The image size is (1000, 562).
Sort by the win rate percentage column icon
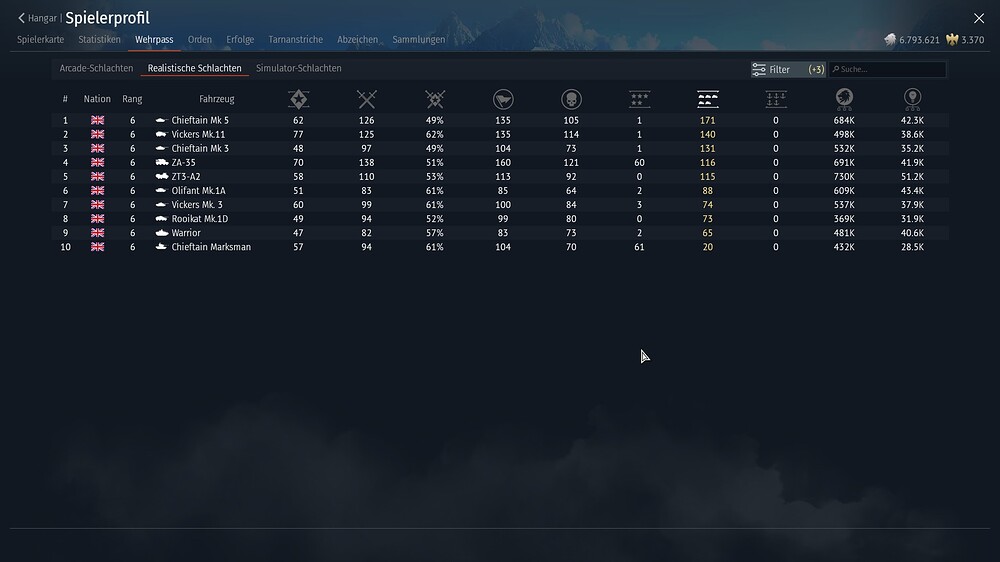pos(435,99)
